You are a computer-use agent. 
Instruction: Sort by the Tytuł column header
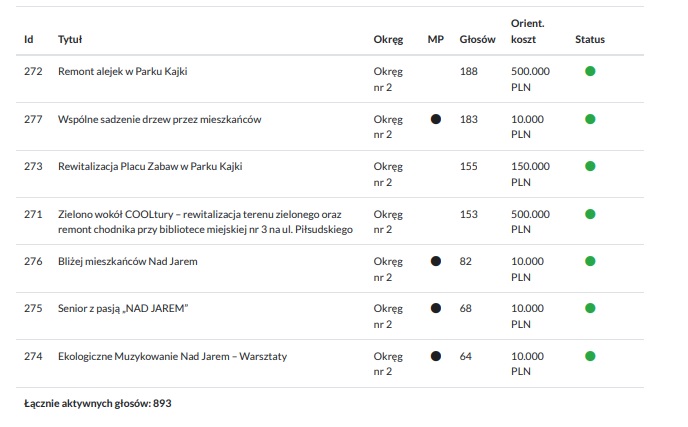click(x=70, y=40)
